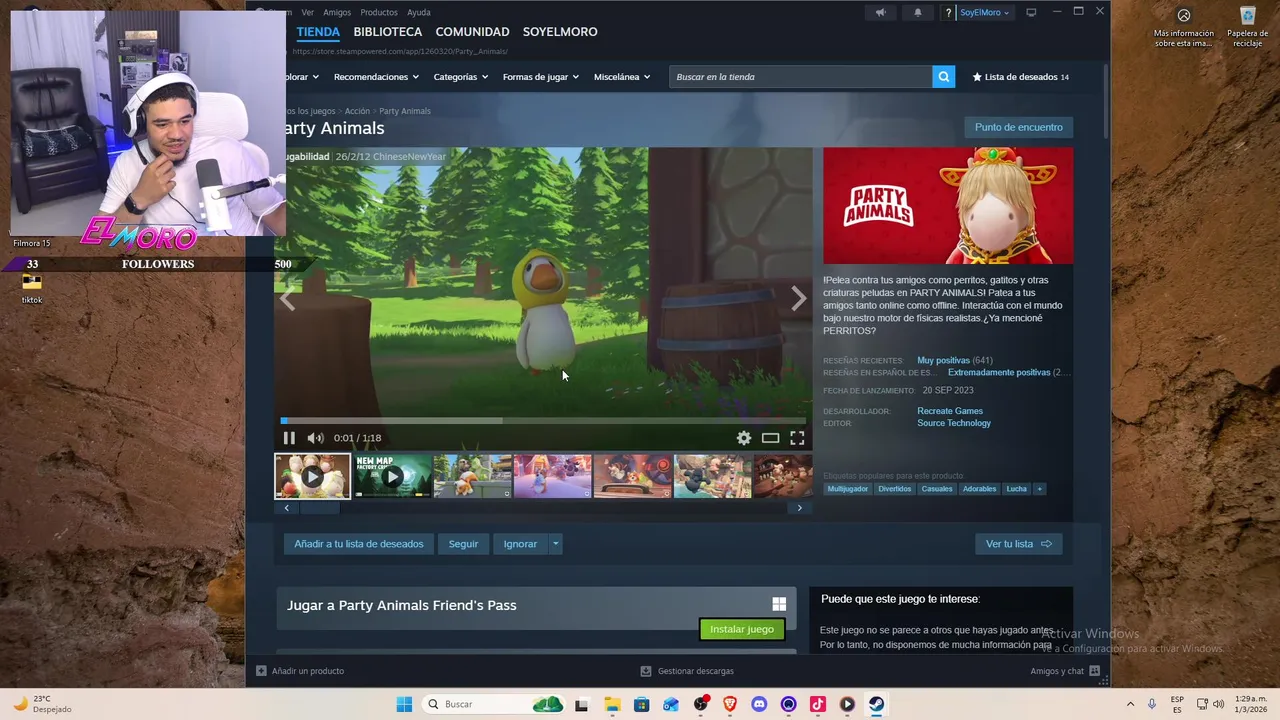Switch Steam to Big Picture mode icon
This screenshot has height=720, width=1280.
coord(1031,12)
